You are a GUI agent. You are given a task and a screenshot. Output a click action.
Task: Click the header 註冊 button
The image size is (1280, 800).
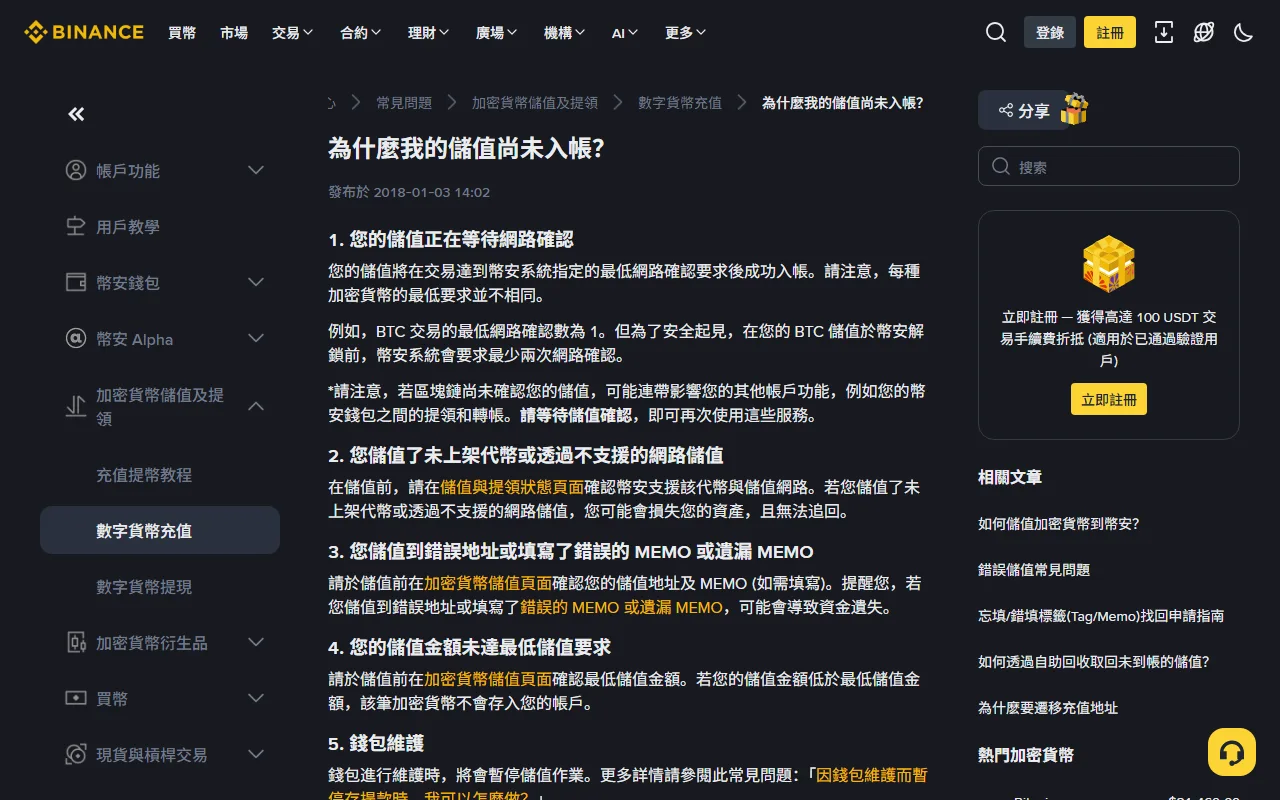1110,32
